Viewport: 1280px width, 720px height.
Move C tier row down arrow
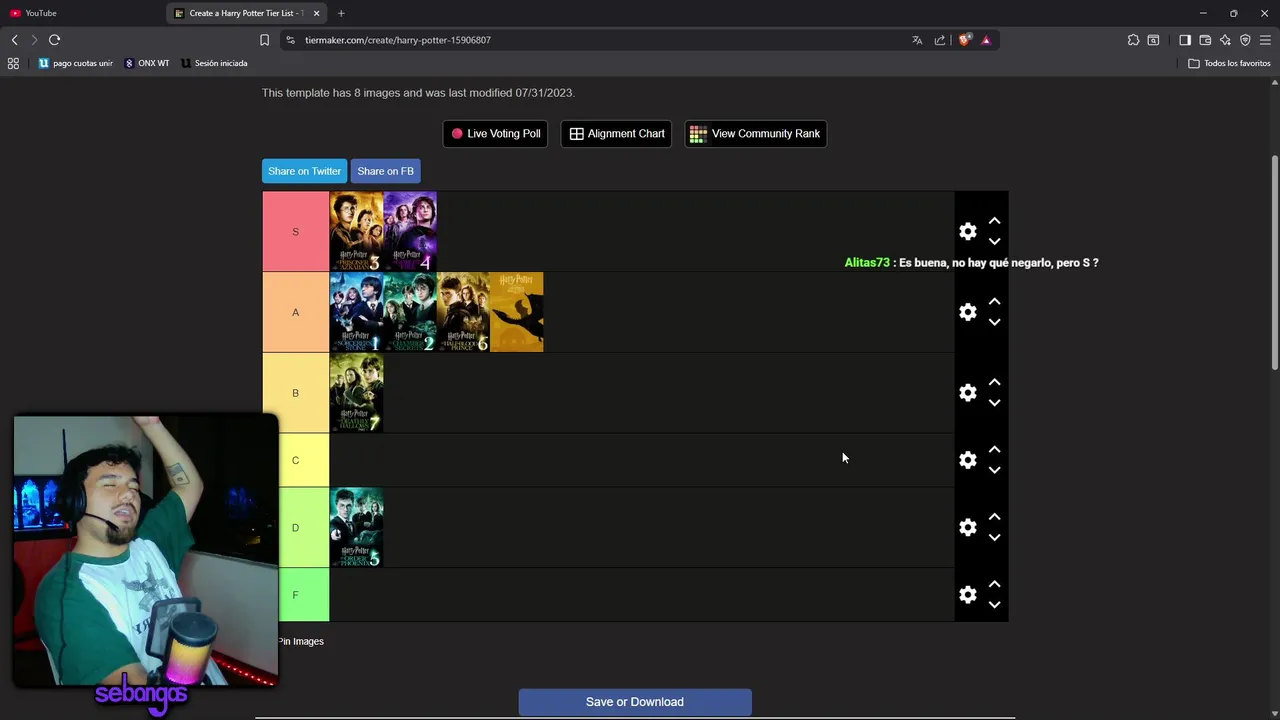994,470
